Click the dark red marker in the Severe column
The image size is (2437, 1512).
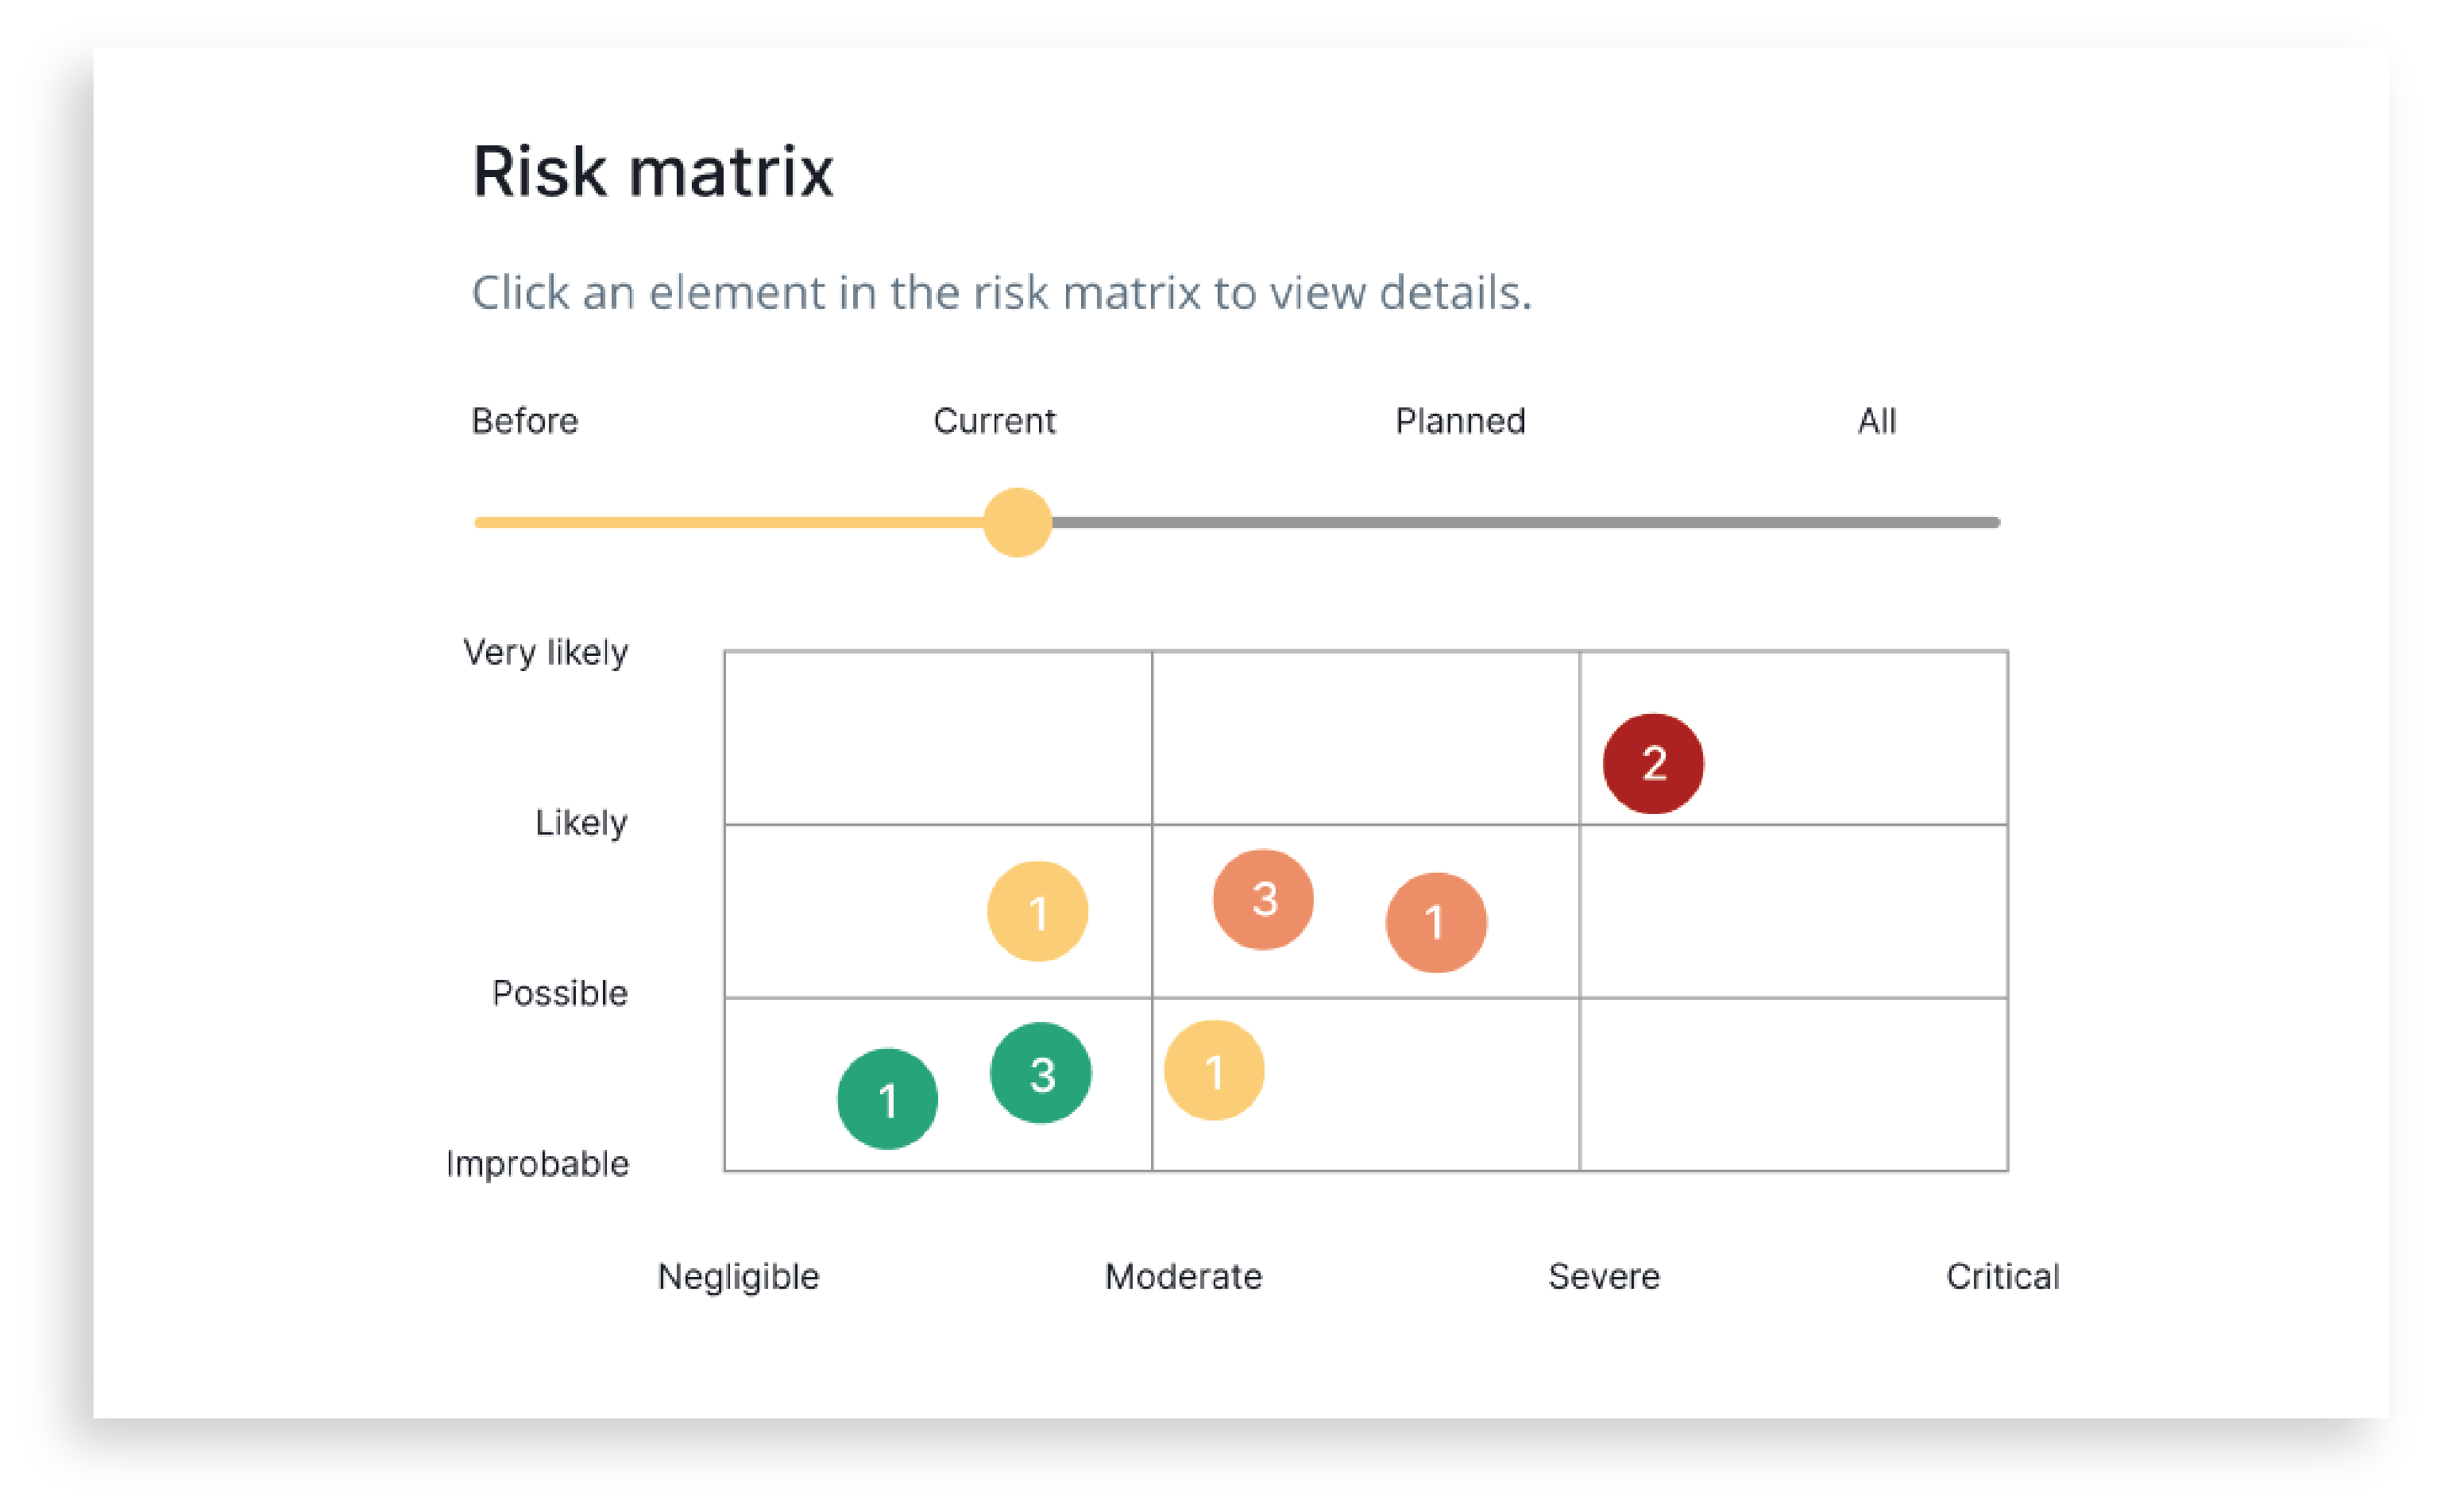pyautogui.click(x=1652, y=763)
